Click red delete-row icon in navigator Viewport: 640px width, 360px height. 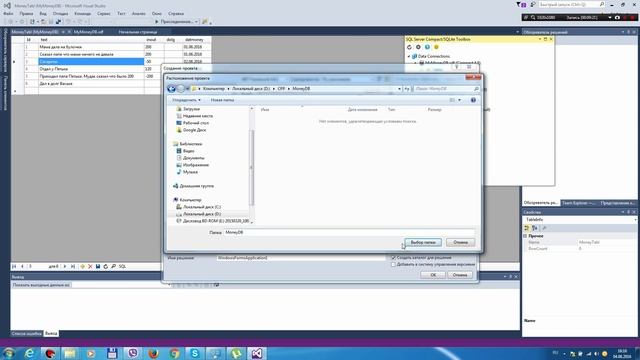point(90,267)
